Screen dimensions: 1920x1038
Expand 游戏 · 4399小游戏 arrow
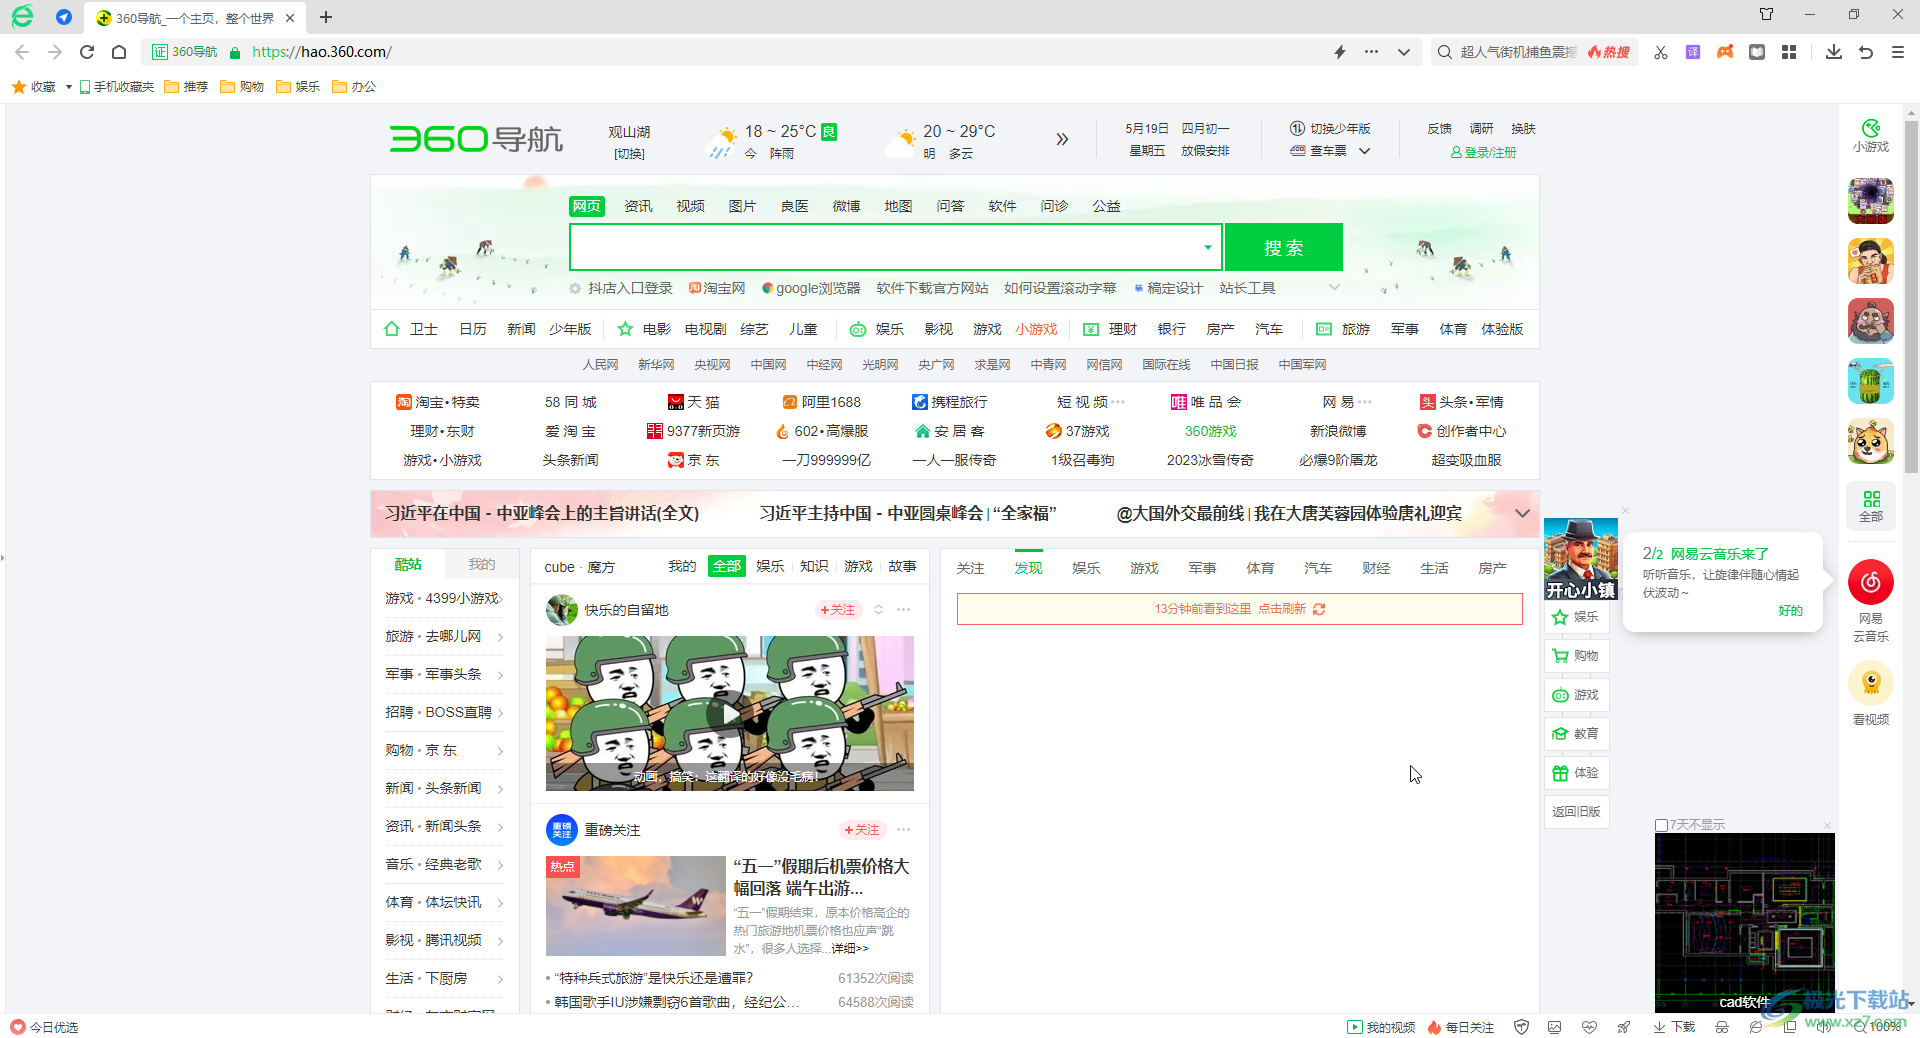click(500, 598)
